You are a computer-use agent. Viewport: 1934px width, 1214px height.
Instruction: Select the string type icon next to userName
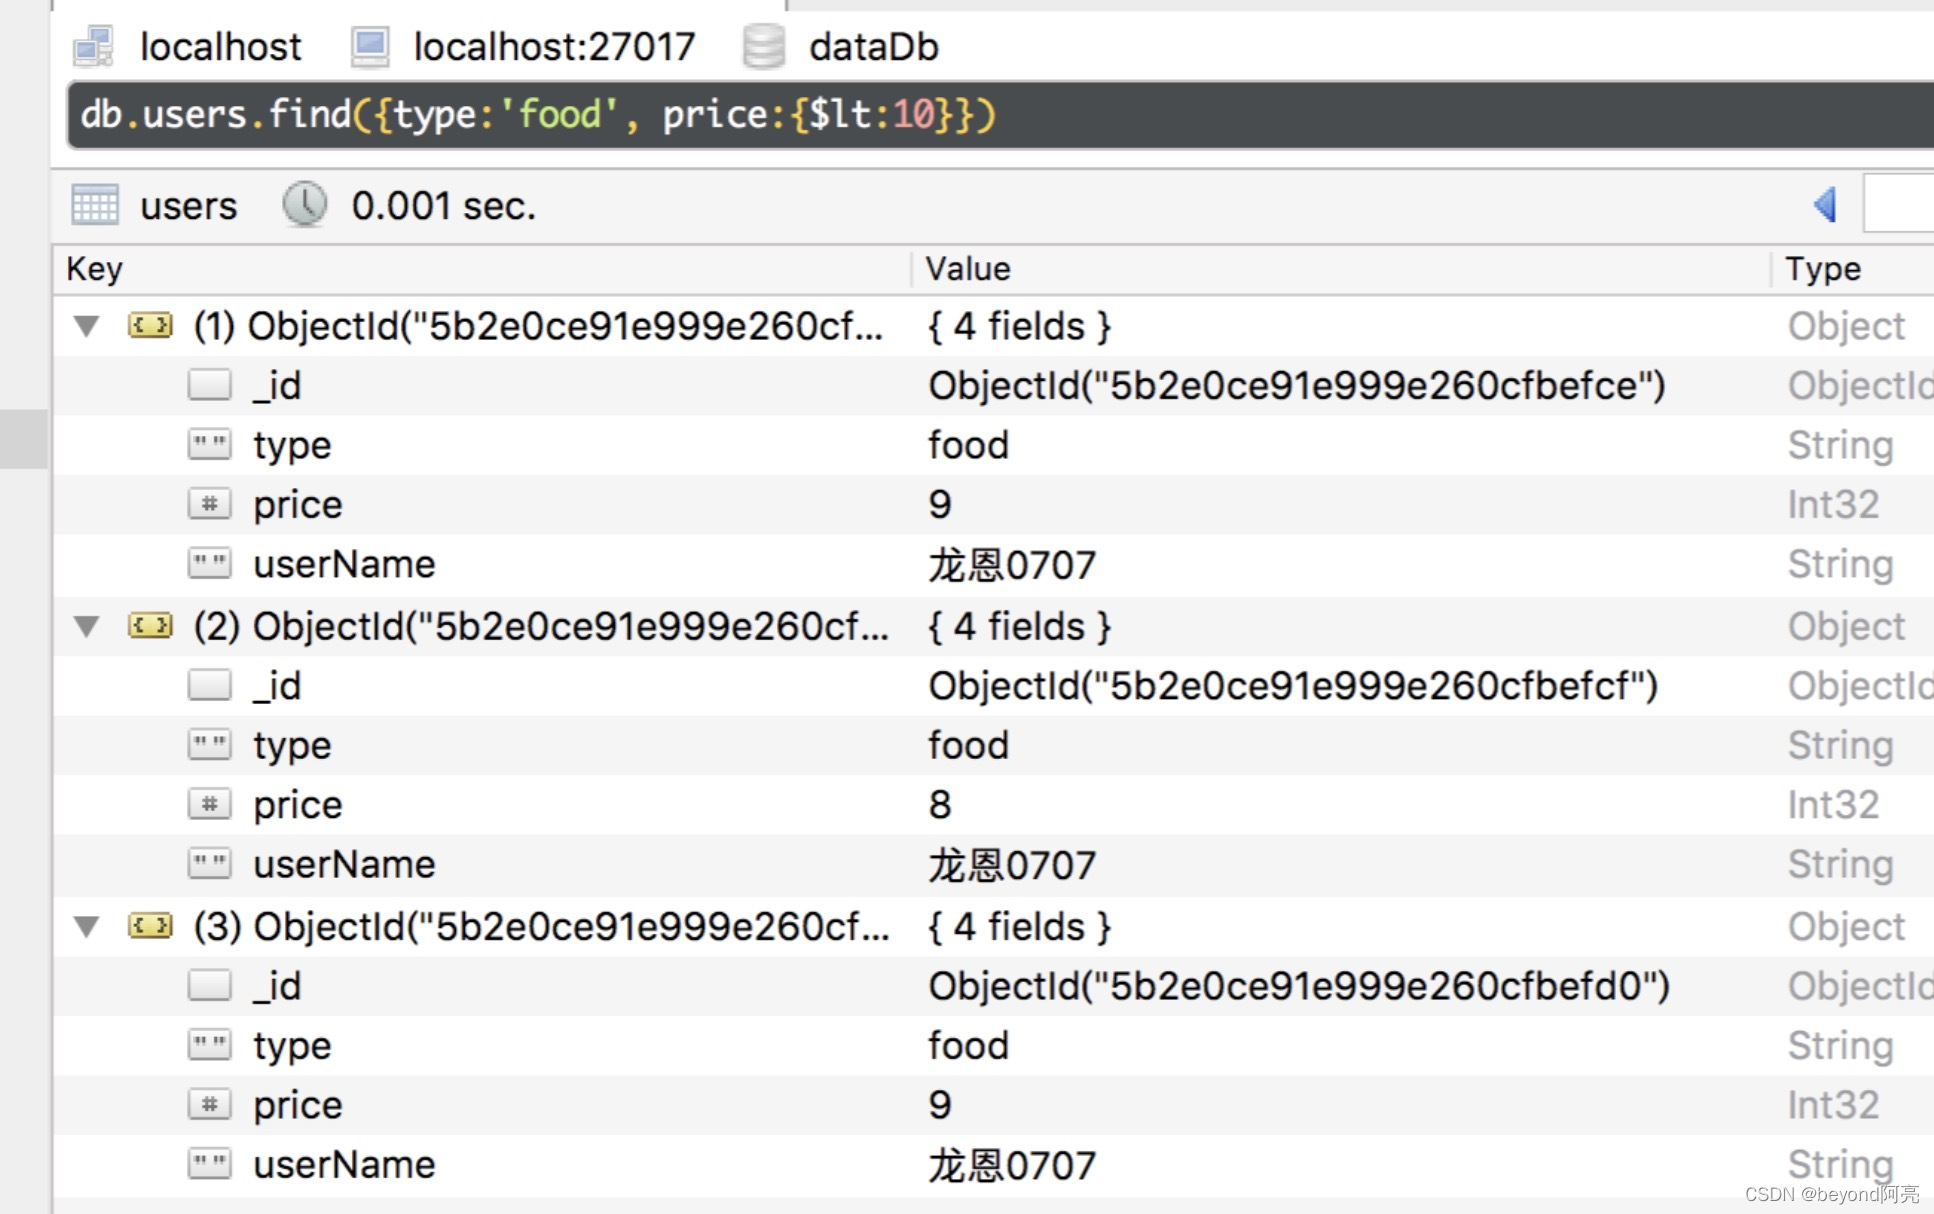(209, 563)
